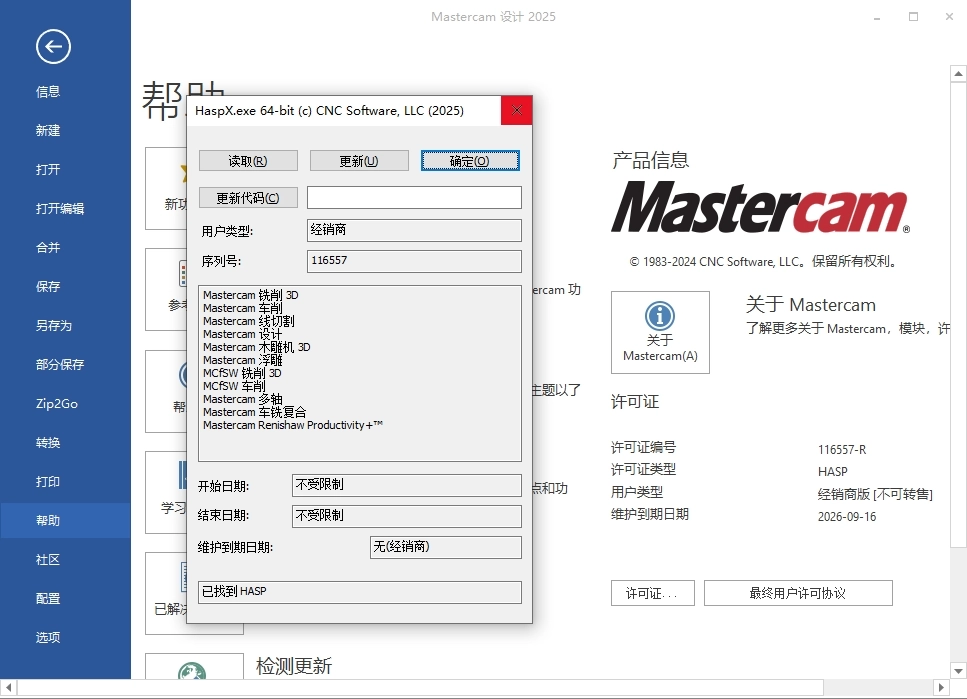967x699 pixels.
Task: Click the 更新代码(C) button
Action: tap(248, 198)
